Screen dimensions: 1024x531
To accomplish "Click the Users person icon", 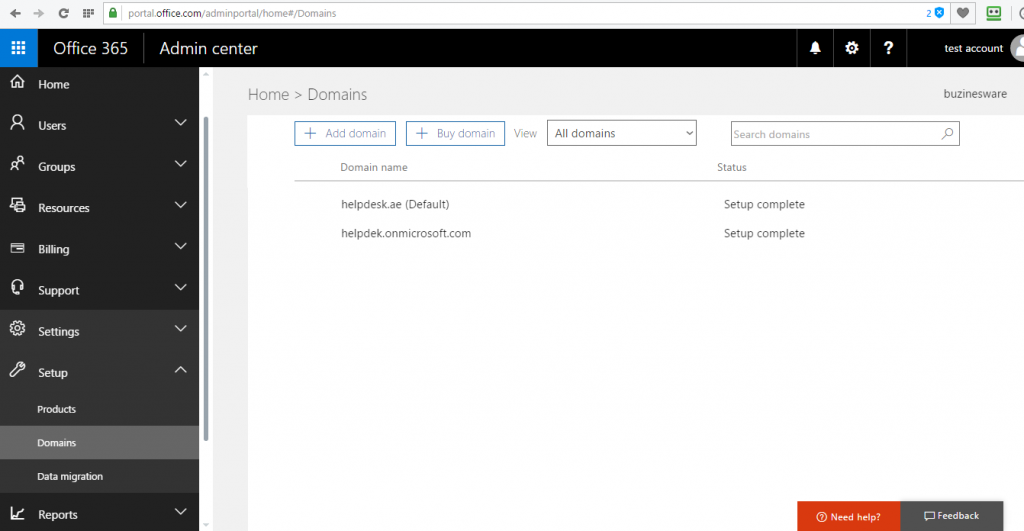I will coord(18,123).
